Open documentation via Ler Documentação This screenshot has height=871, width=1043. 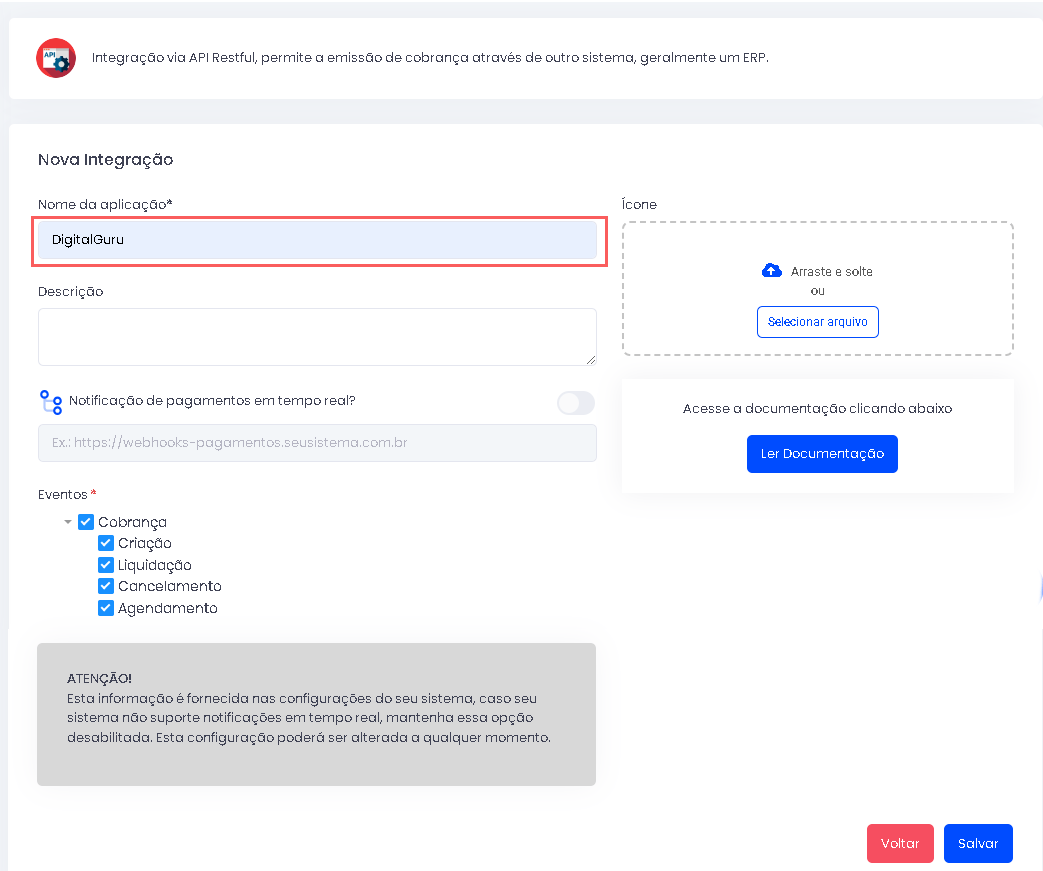(x=822, y=454)
